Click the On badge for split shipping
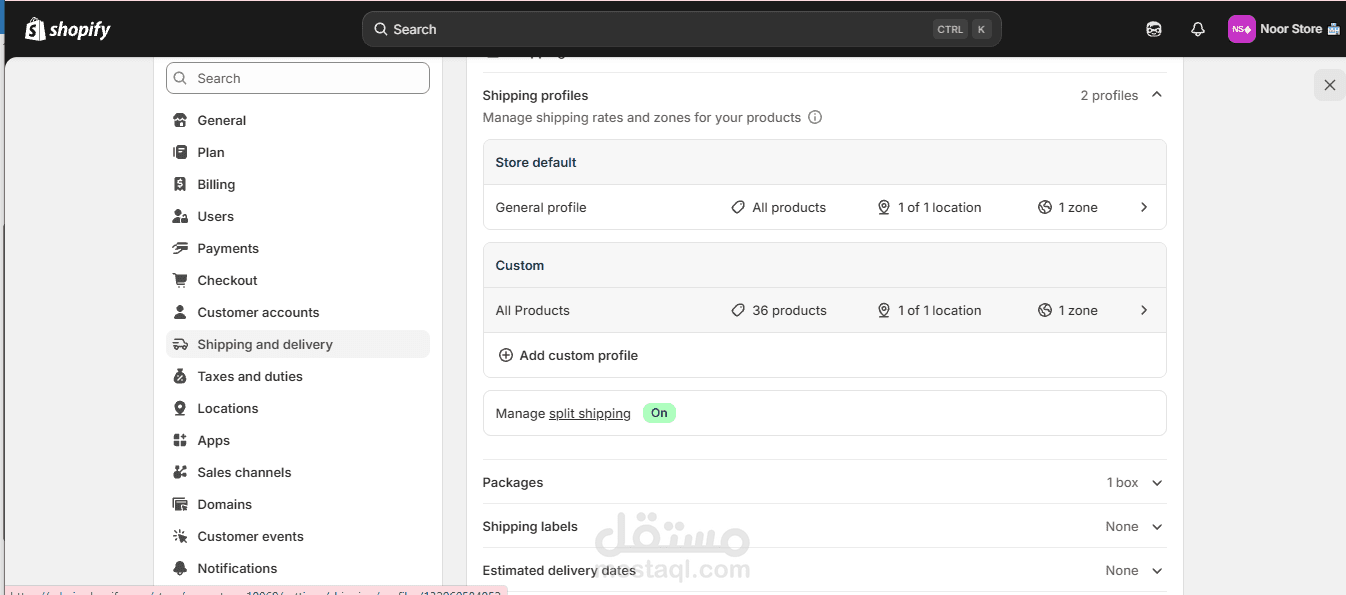 pyautogui.click(x=659, y=413)
